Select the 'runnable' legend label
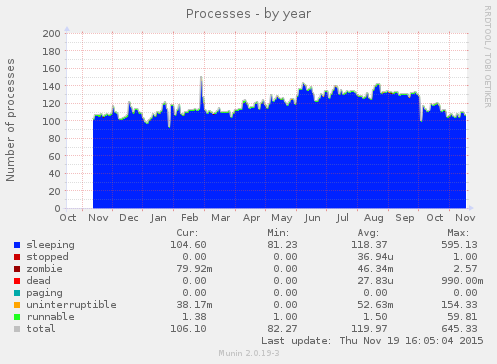 click(50, 317)
